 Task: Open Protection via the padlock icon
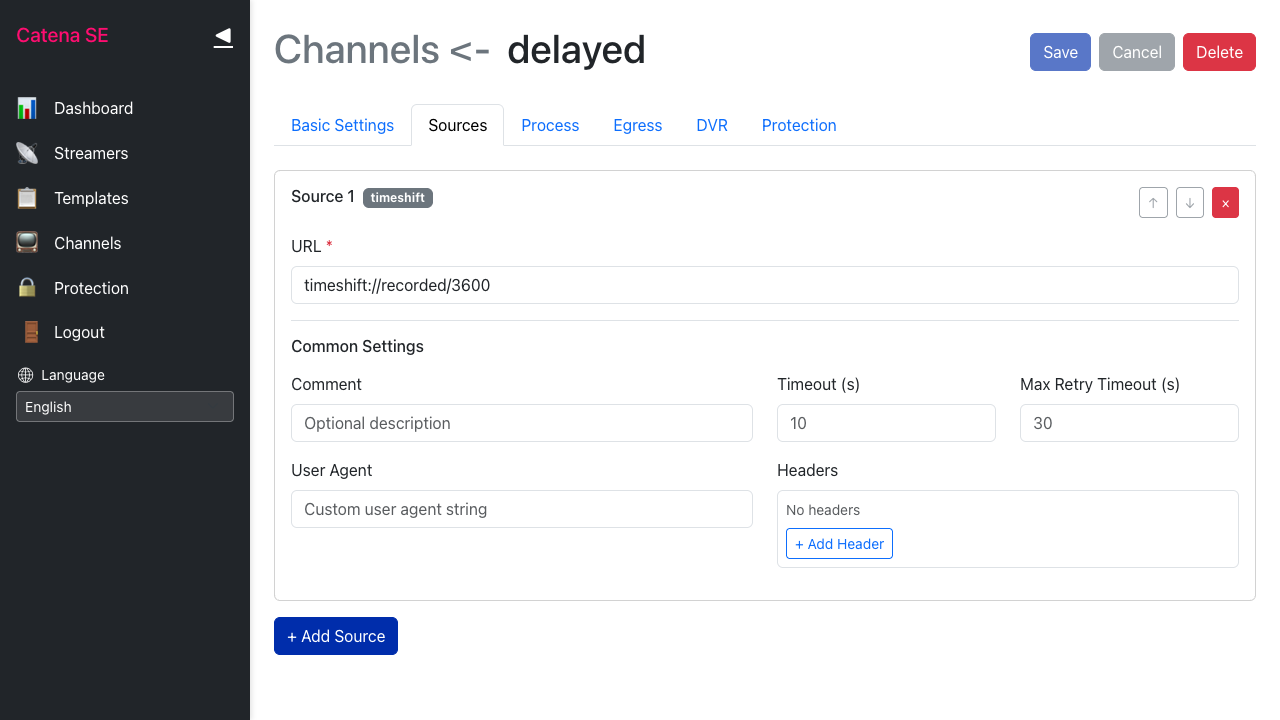(26, 288)
